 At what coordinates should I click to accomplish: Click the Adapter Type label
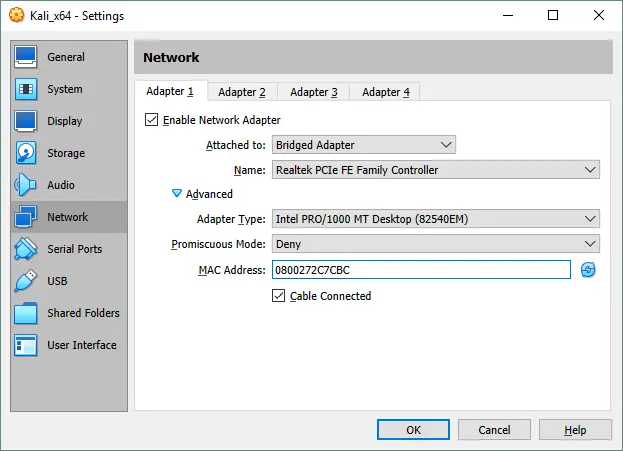231,219
